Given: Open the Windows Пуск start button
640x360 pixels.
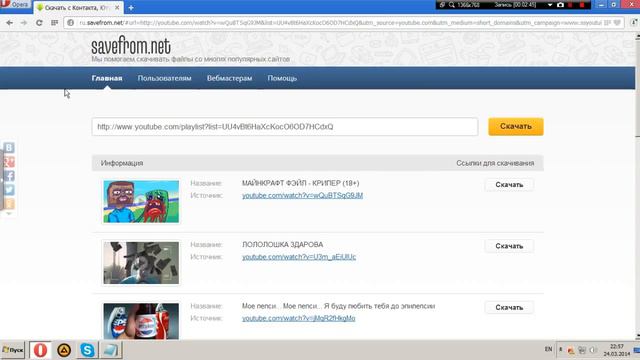Looking at the screenshot, I should 13,350.
